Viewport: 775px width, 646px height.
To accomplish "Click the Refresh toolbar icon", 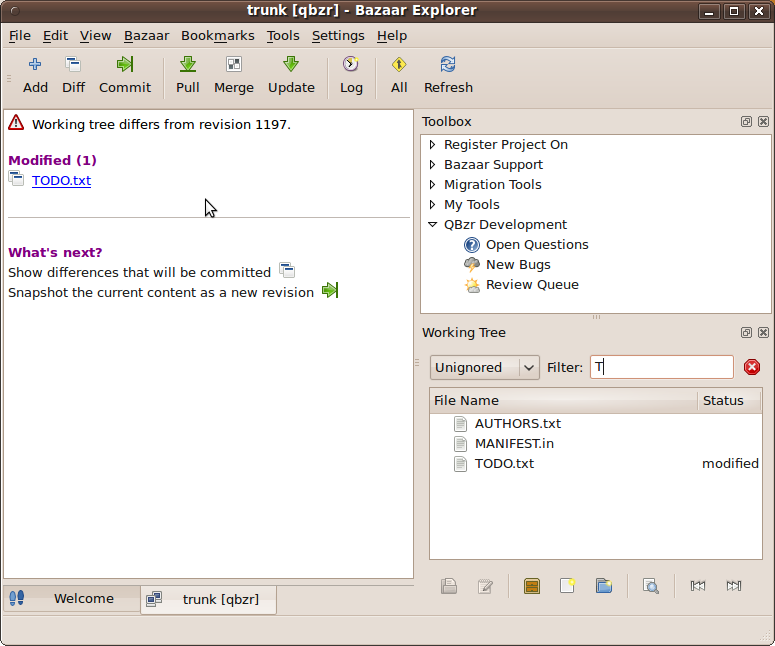I will [x=448, y=66].
